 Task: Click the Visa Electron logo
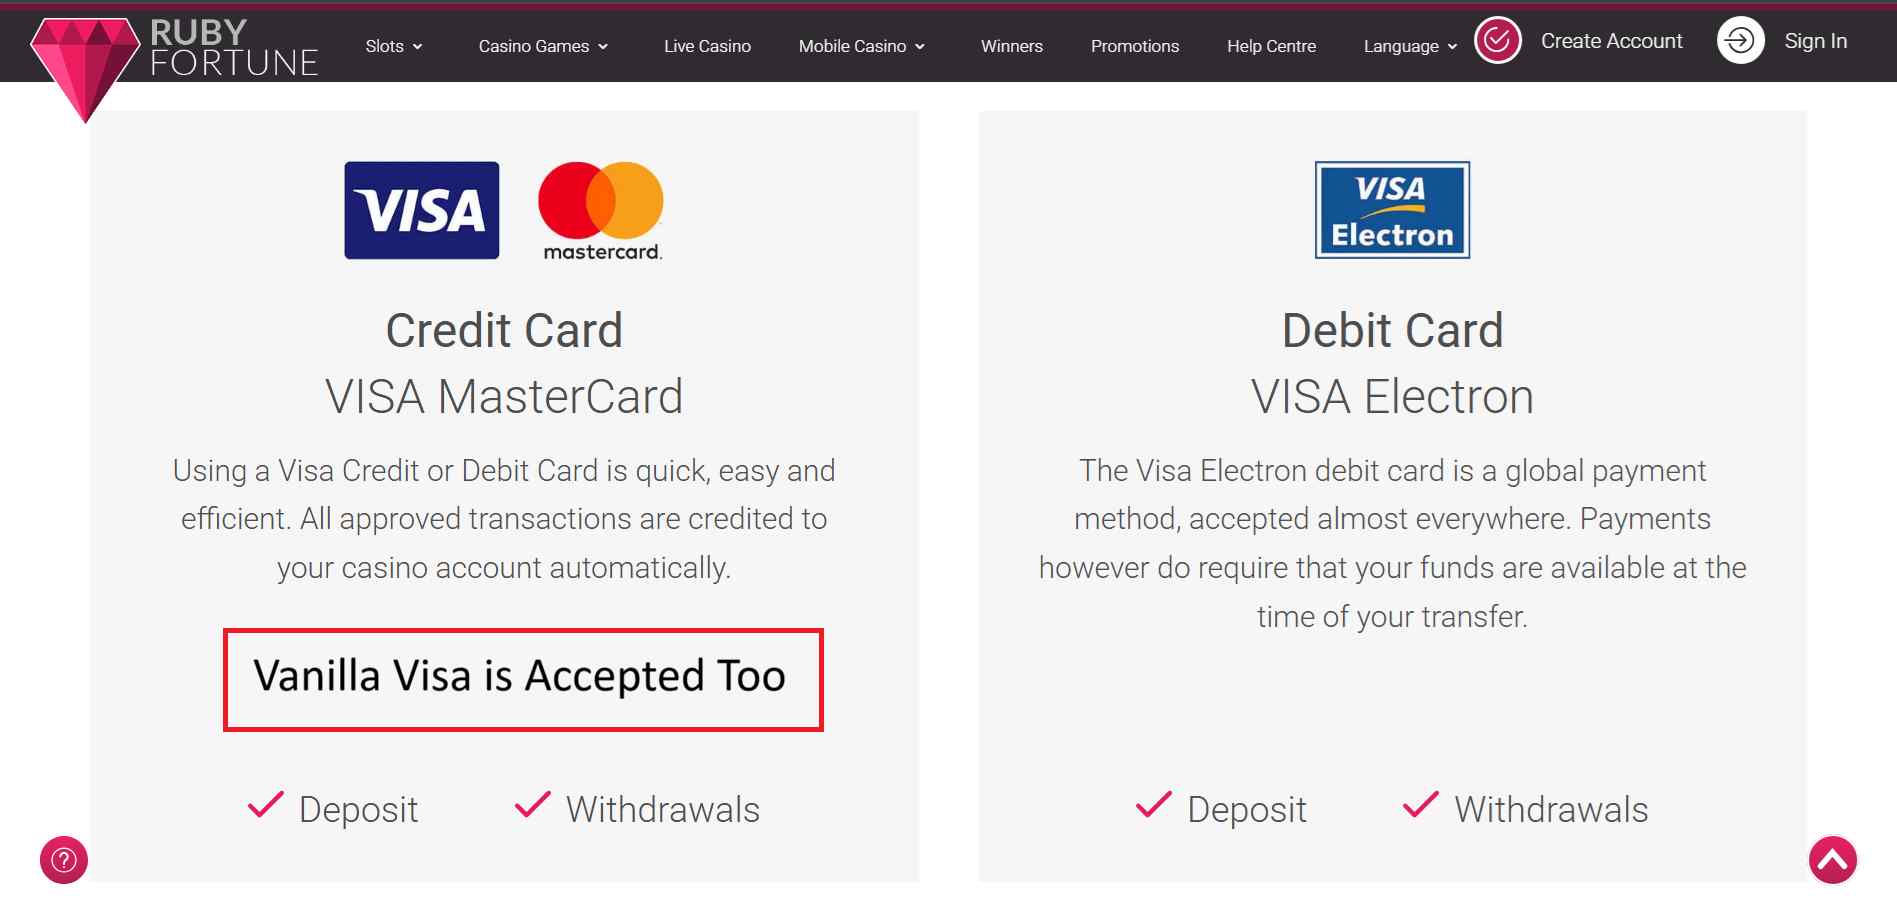click(x=1392, y=210)
